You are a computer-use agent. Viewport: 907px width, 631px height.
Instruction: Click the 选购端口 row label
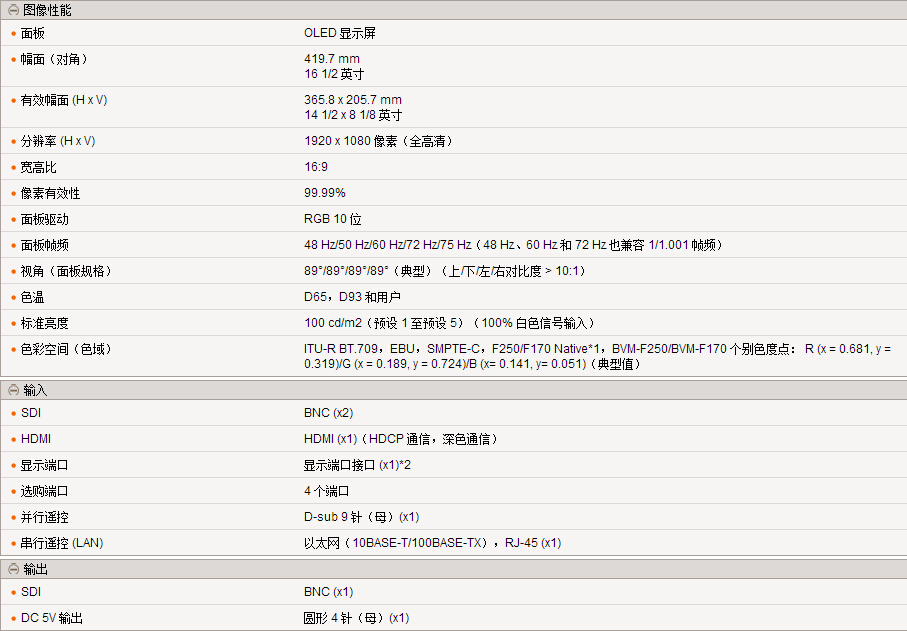(x=44, y=492)
